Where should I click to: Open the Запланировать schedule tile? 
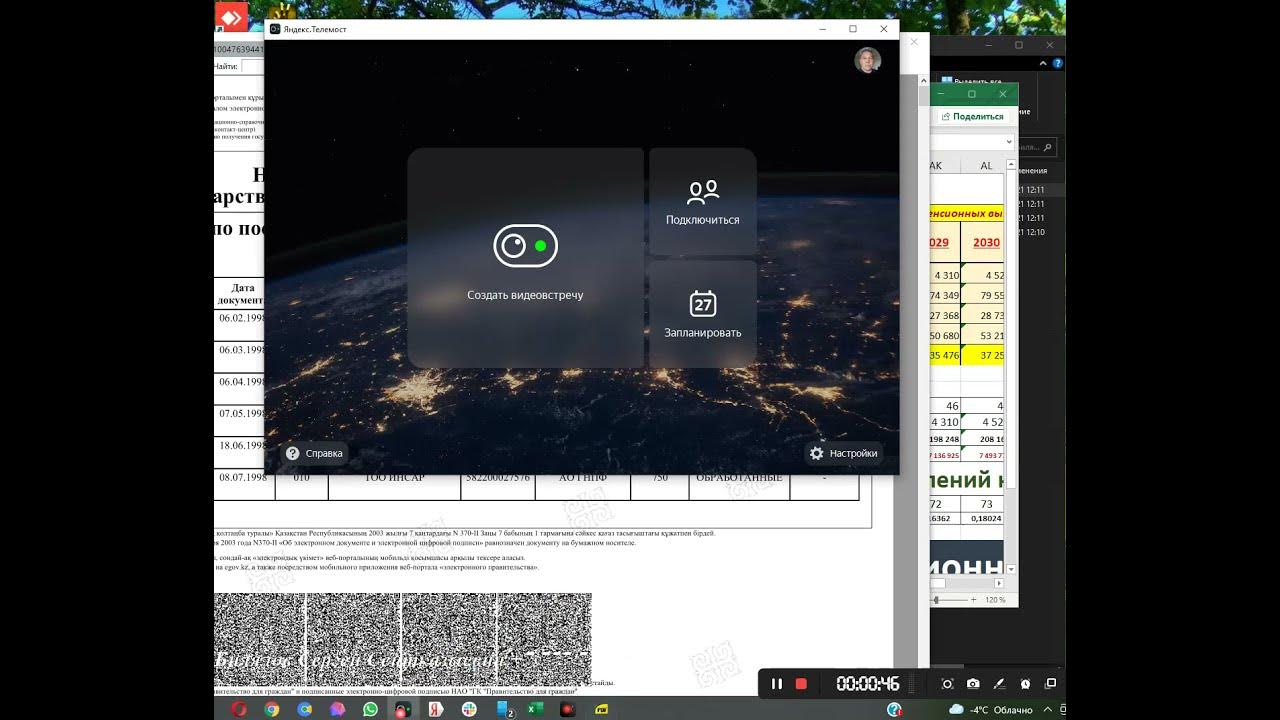703,314
